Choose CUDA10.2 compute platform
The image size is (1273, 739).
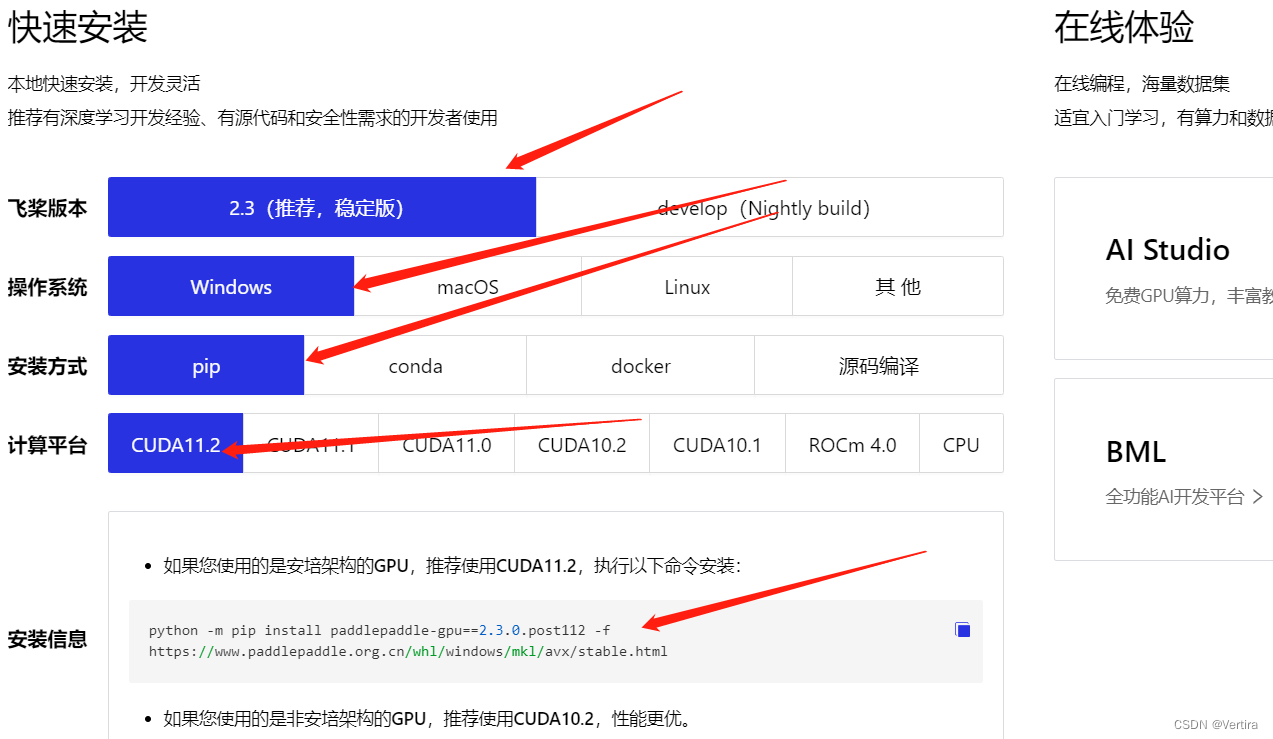(x=582, y=443)
